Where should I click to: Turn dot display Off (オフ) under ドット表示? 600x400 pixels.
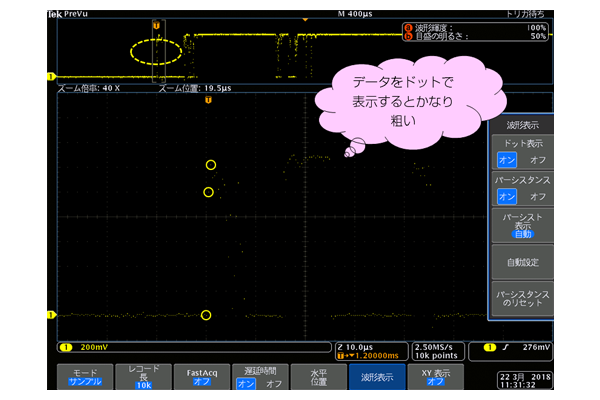[538, 160]
